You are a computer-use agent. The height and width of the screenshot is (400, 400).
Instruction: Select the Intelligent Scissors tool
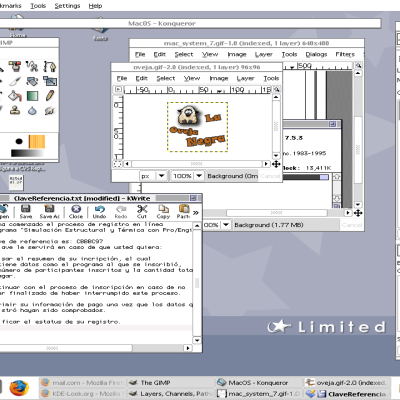(32, 67)
